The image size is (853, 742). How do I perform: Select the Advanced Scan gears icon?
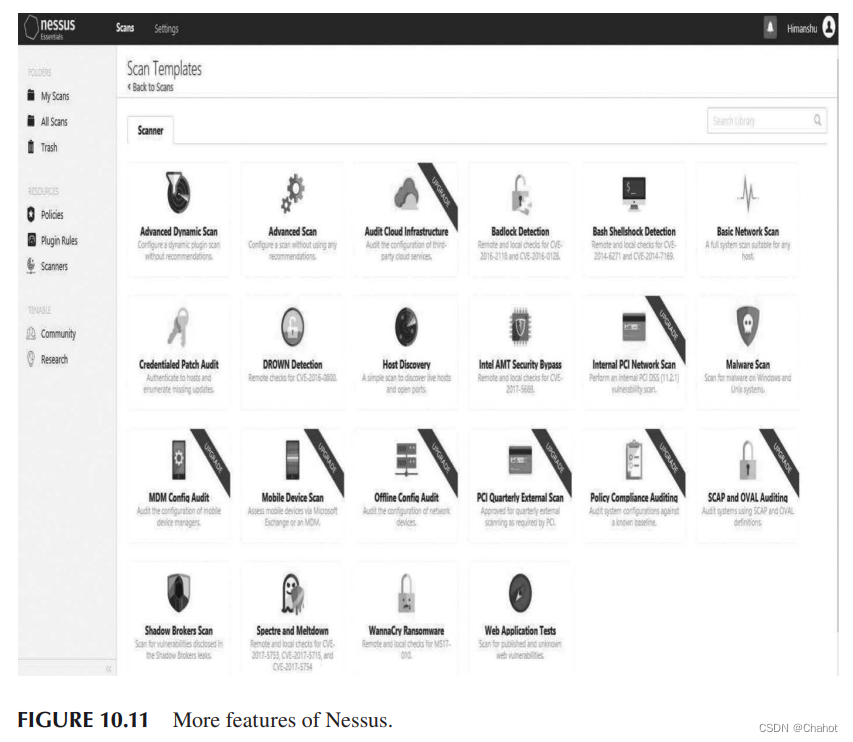point(293,193)
